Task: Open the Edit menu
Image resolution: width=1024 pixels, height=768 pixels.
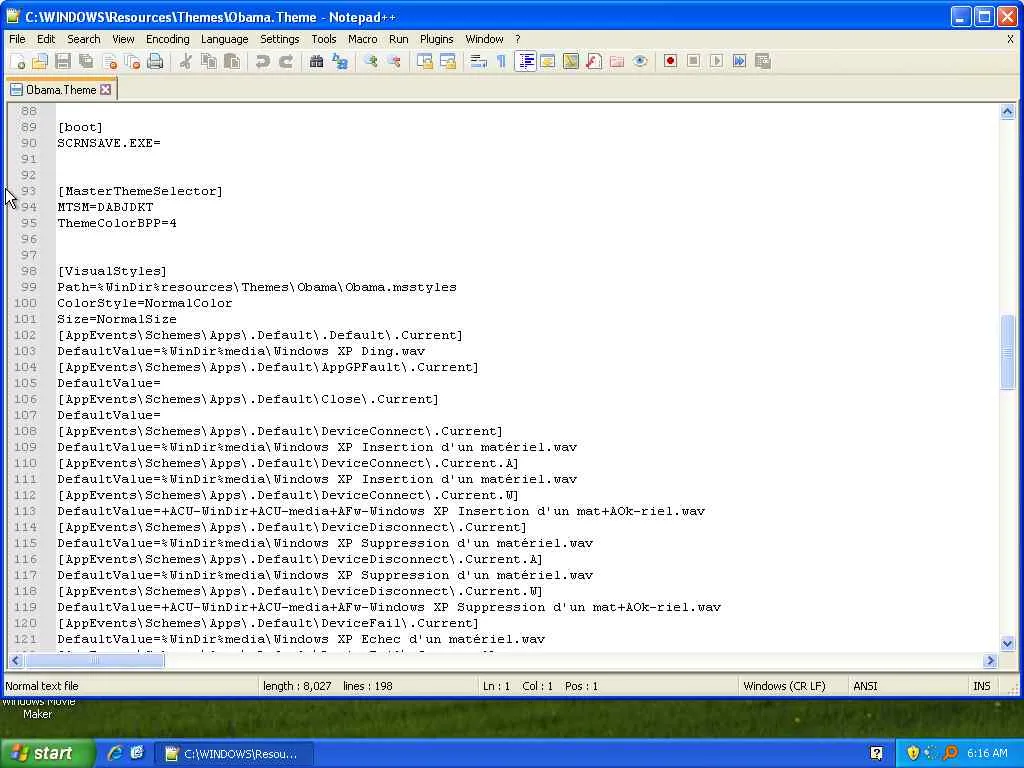Action: click(46, 39)
